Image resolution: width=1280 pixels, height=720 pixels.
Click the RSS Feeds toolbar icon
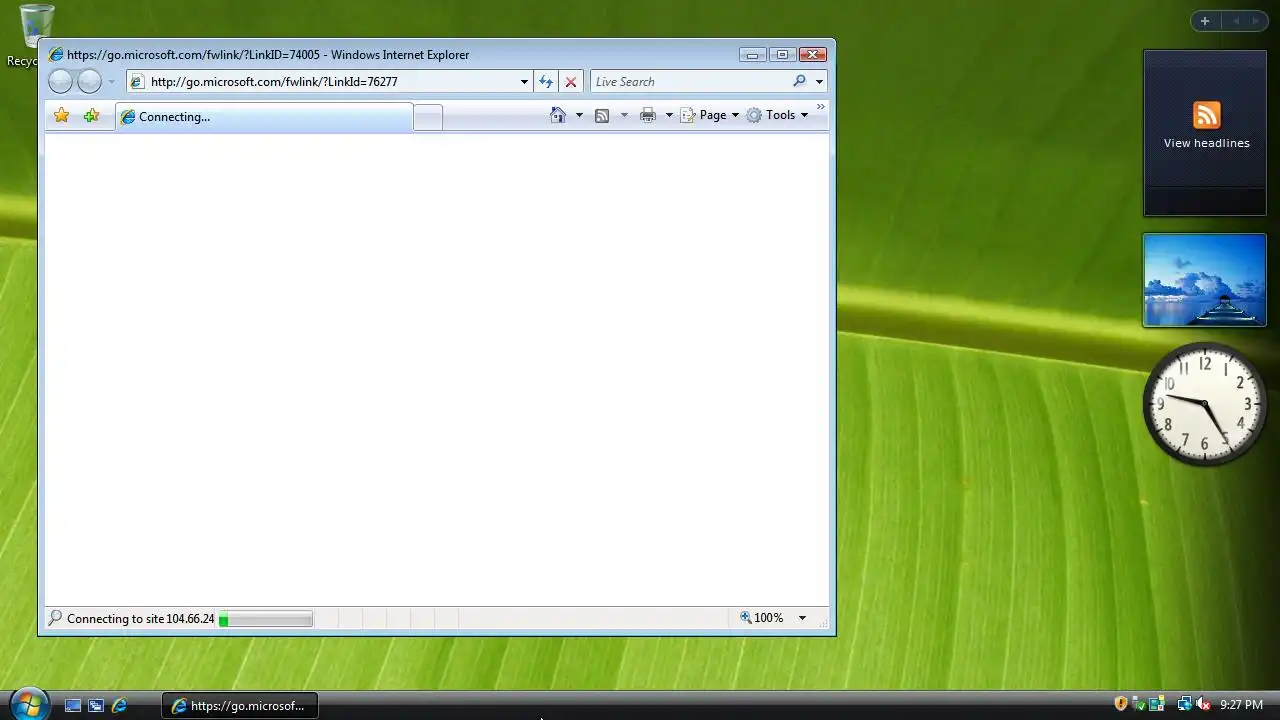tap(602, 115)
